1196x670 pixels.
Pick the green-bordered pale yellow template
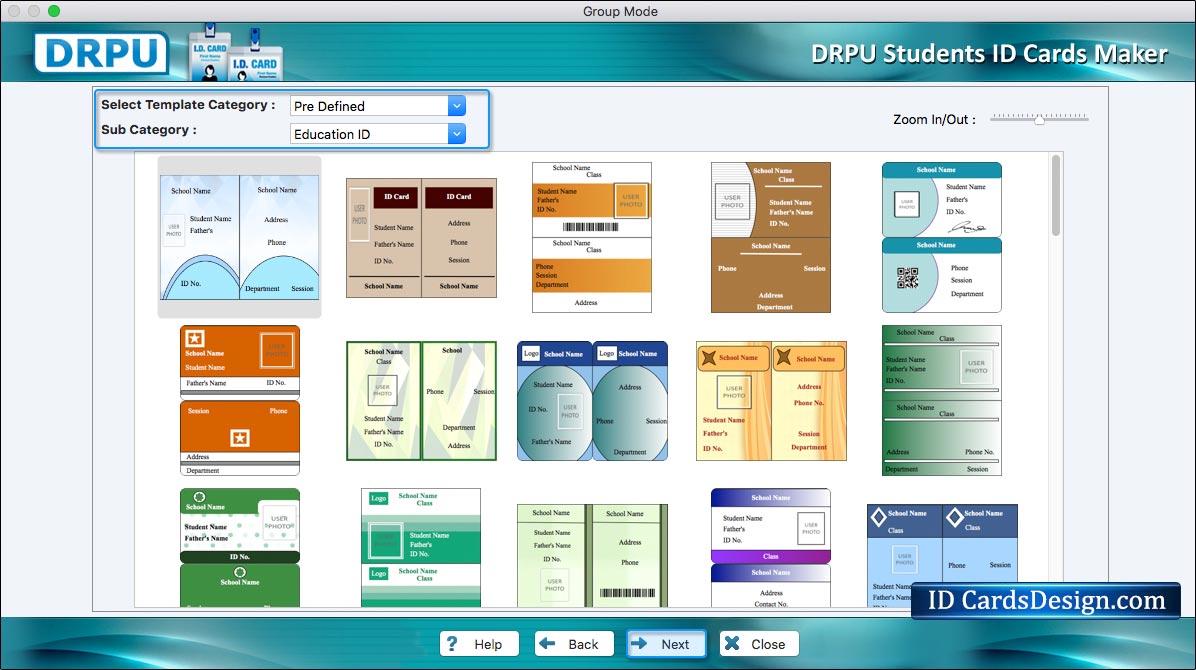[421, 401]
